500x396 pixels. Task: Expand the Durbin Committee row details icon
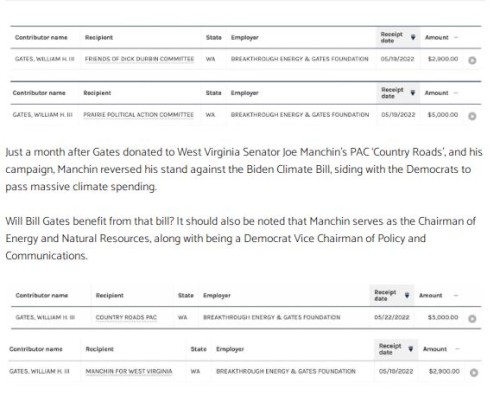coord(472,60)
